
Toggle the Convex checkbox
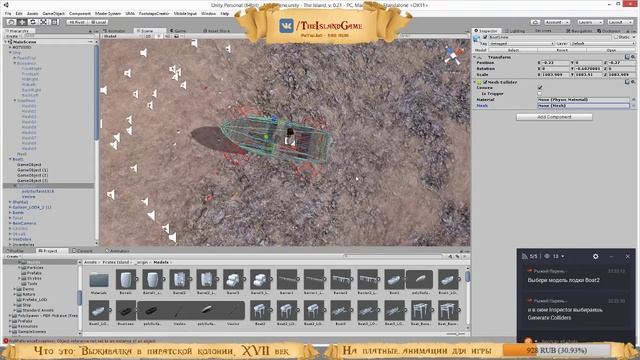click(540, 88)
